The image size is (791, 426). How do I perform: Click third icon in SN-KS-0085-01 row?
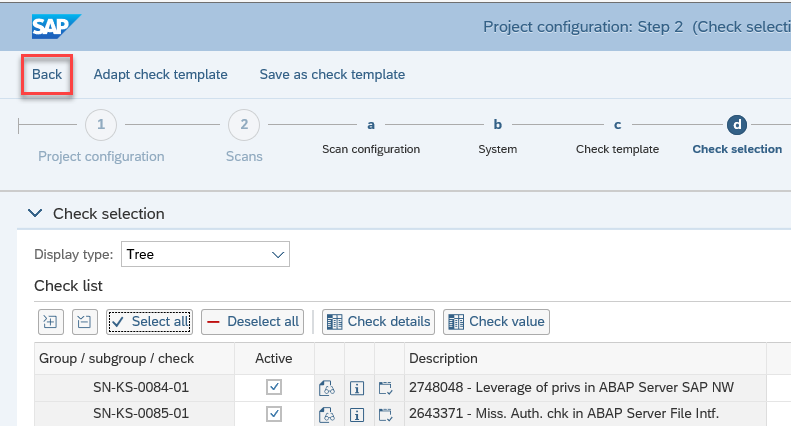click(x=387, y=414)
